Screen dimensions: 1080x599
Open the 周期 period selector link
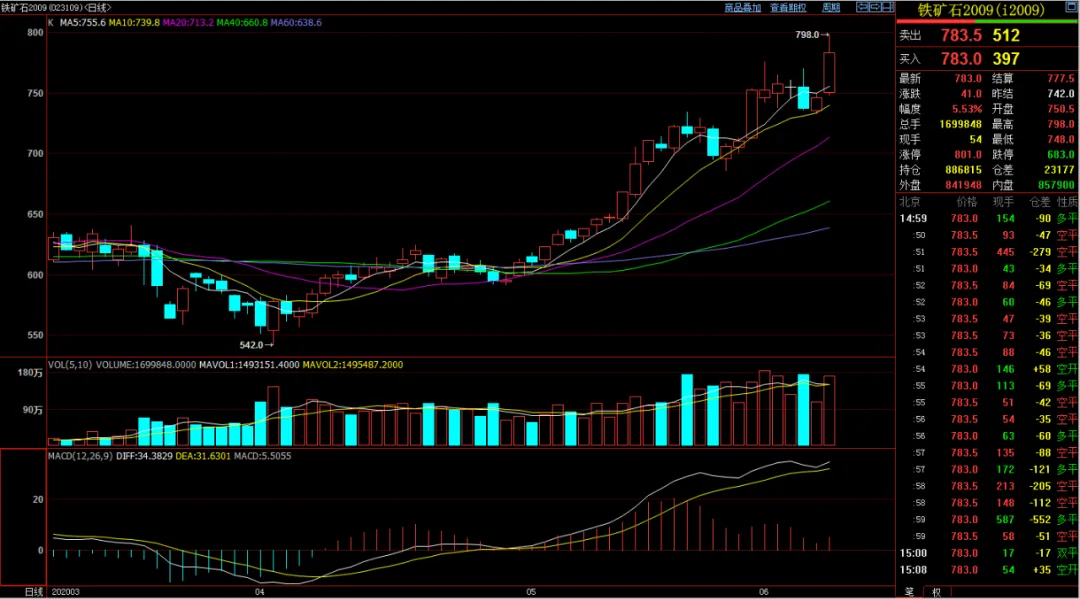(x=831, y=8)
